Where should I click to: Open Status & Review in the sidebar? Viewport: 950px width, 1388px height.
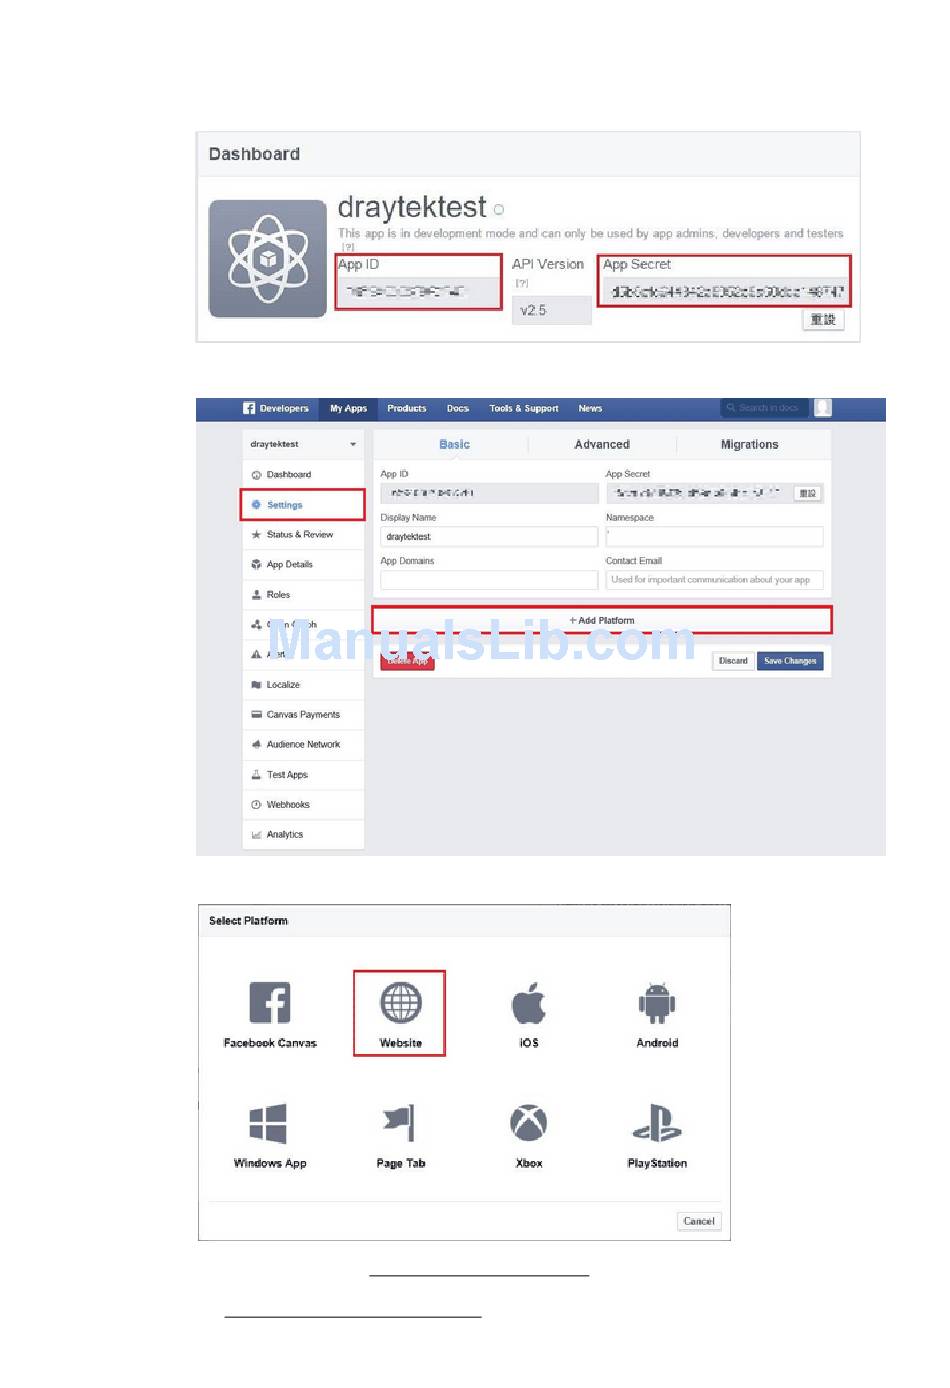(x=300, y=535)
